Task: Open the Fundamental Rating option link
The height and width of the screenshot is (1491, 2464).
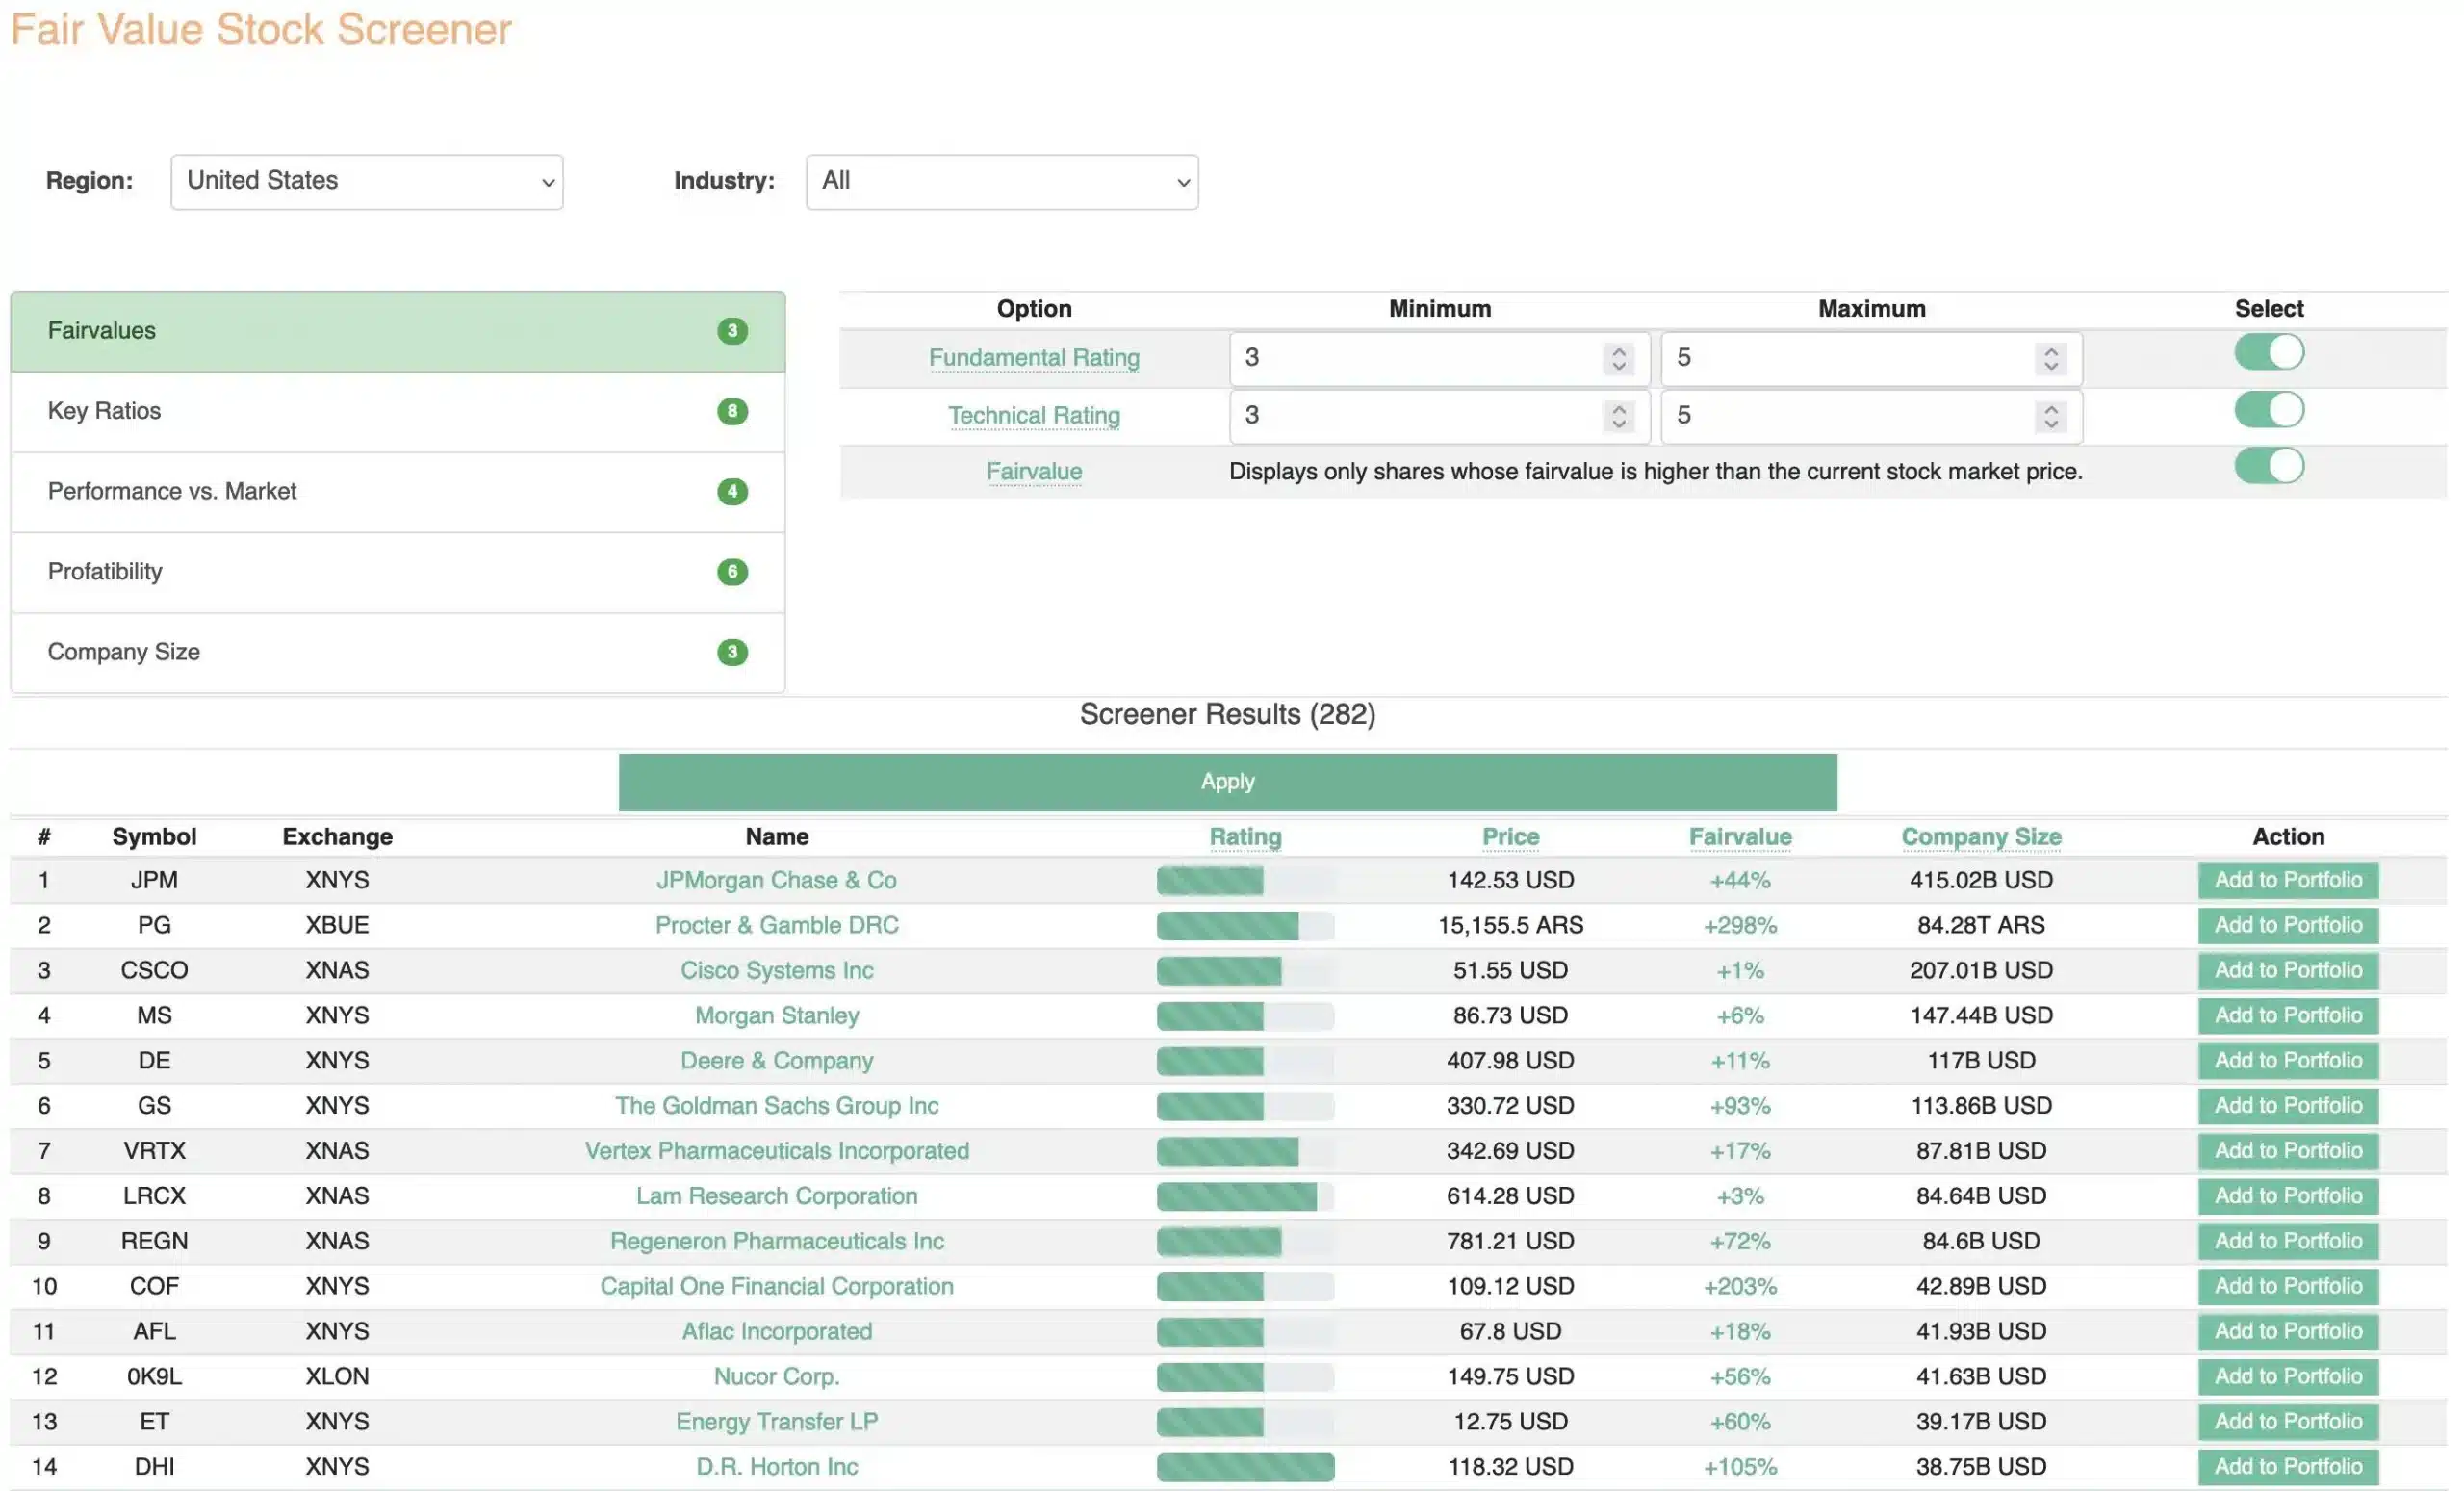Action: pyautogui.click(x=1034, y=358)
